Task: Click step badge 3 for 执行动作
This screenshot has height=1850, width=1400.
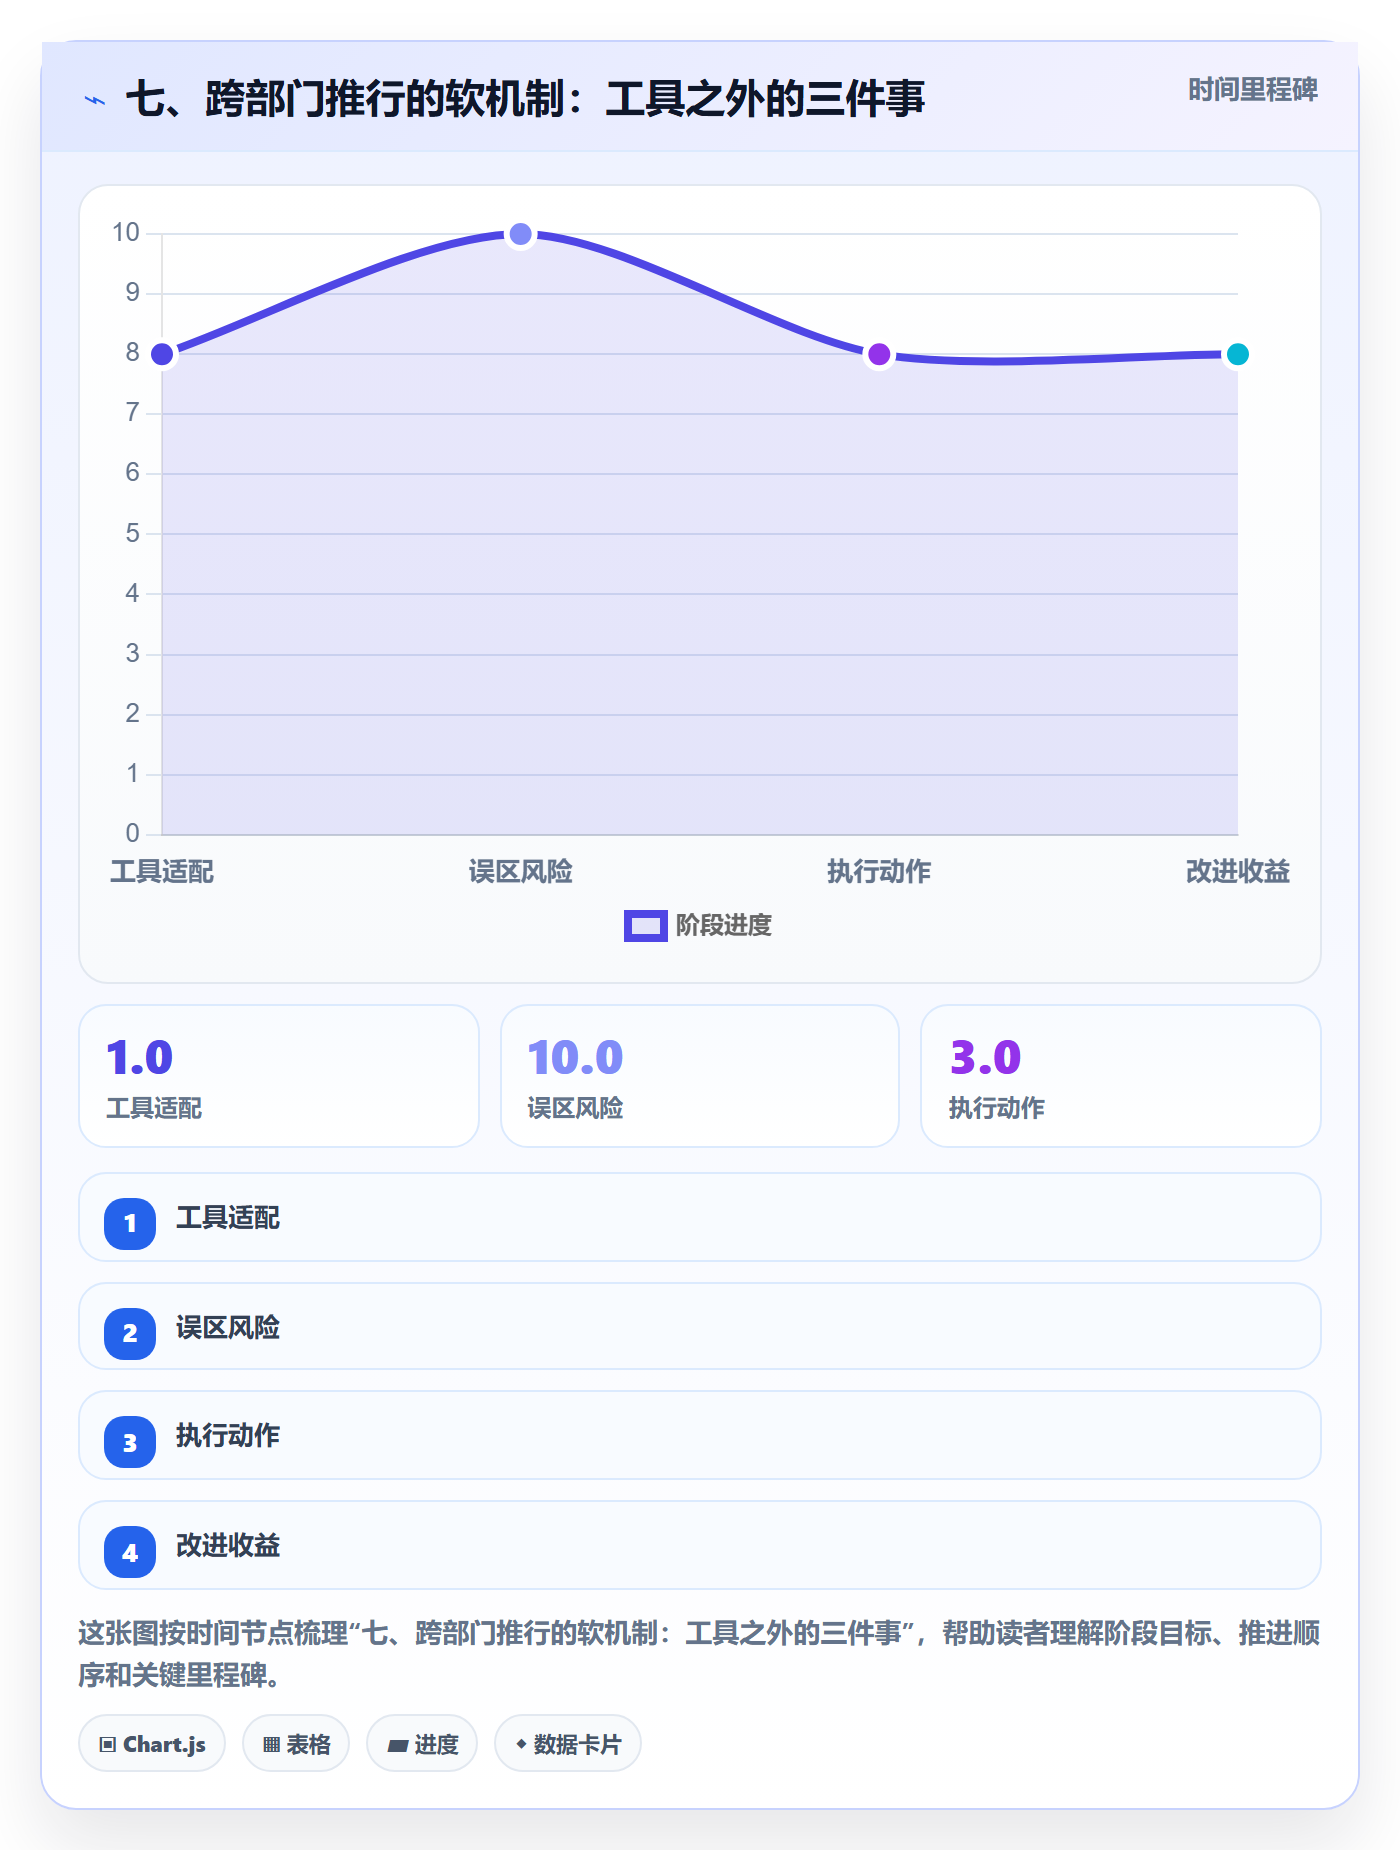Action: point(130,1442)
